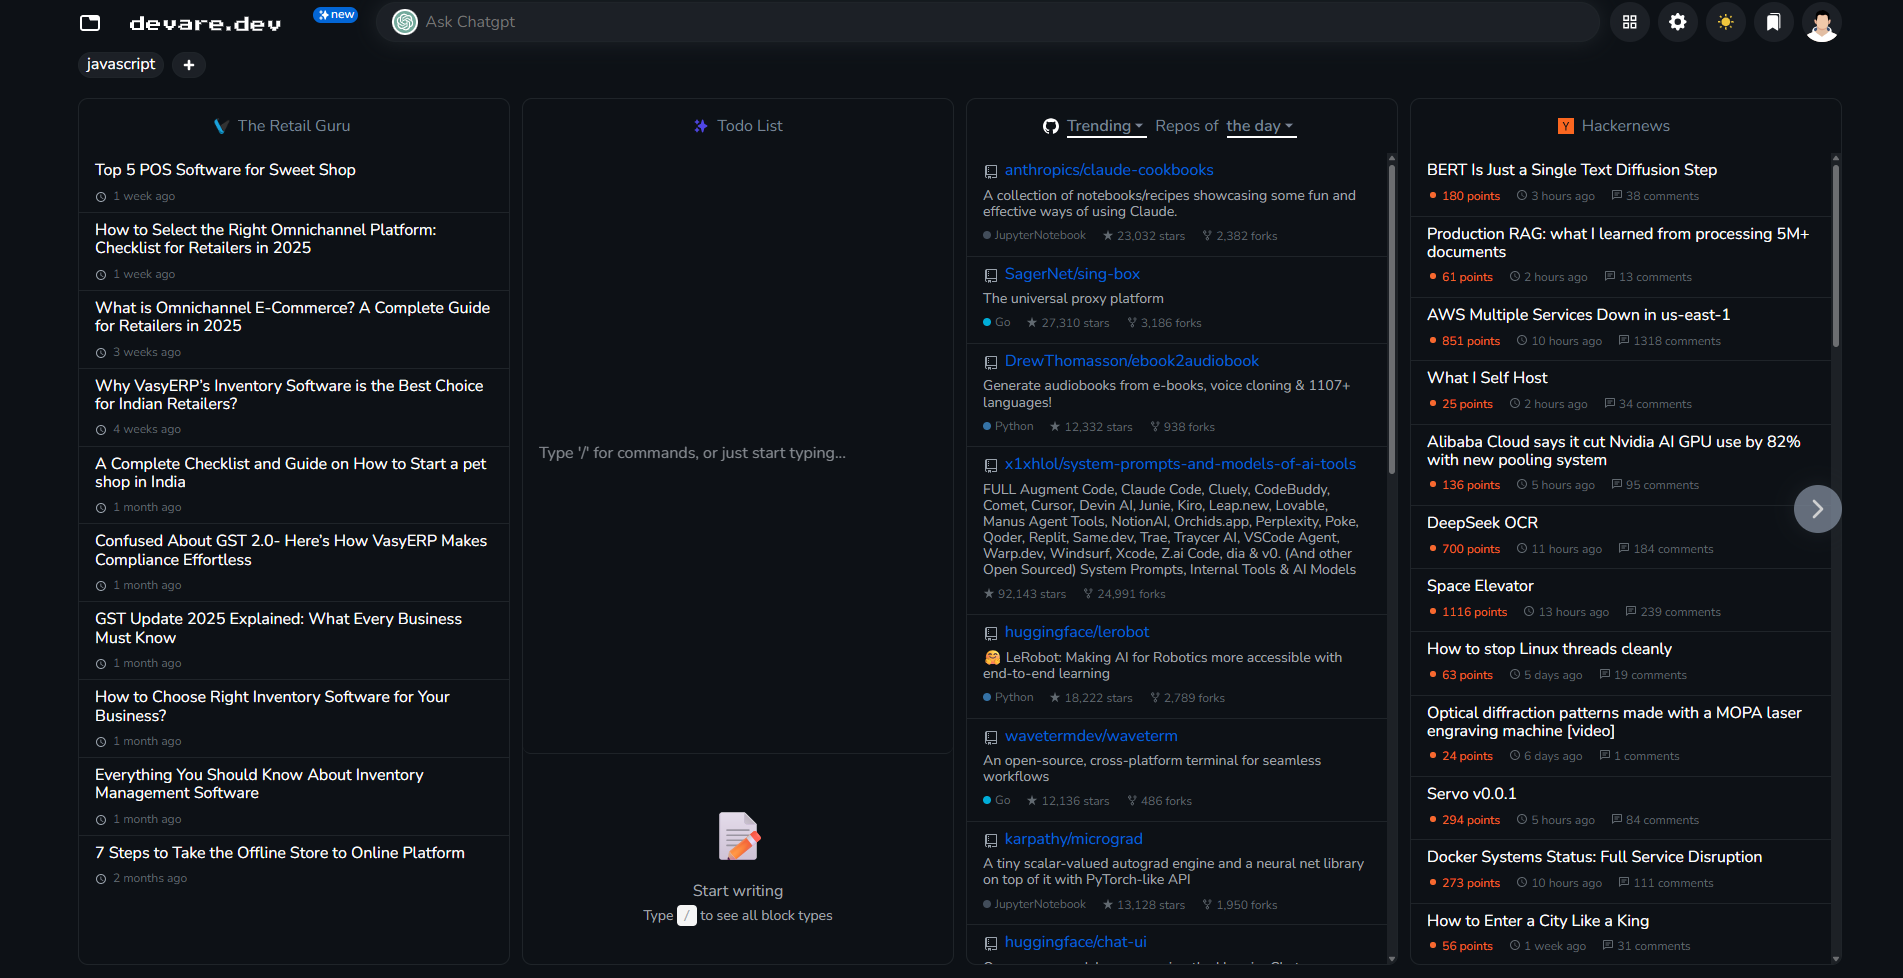The width and height of the screenshot is (1903, 978).
Task: Toggle light theme with sun icon
Action: click(1726, 22)
